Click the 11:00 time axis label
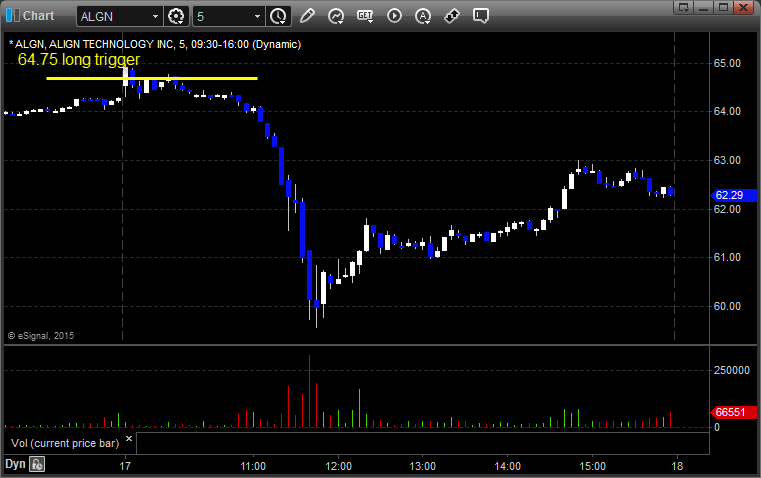The height and width of the screenshot is (478, 761). pos(253,466)
